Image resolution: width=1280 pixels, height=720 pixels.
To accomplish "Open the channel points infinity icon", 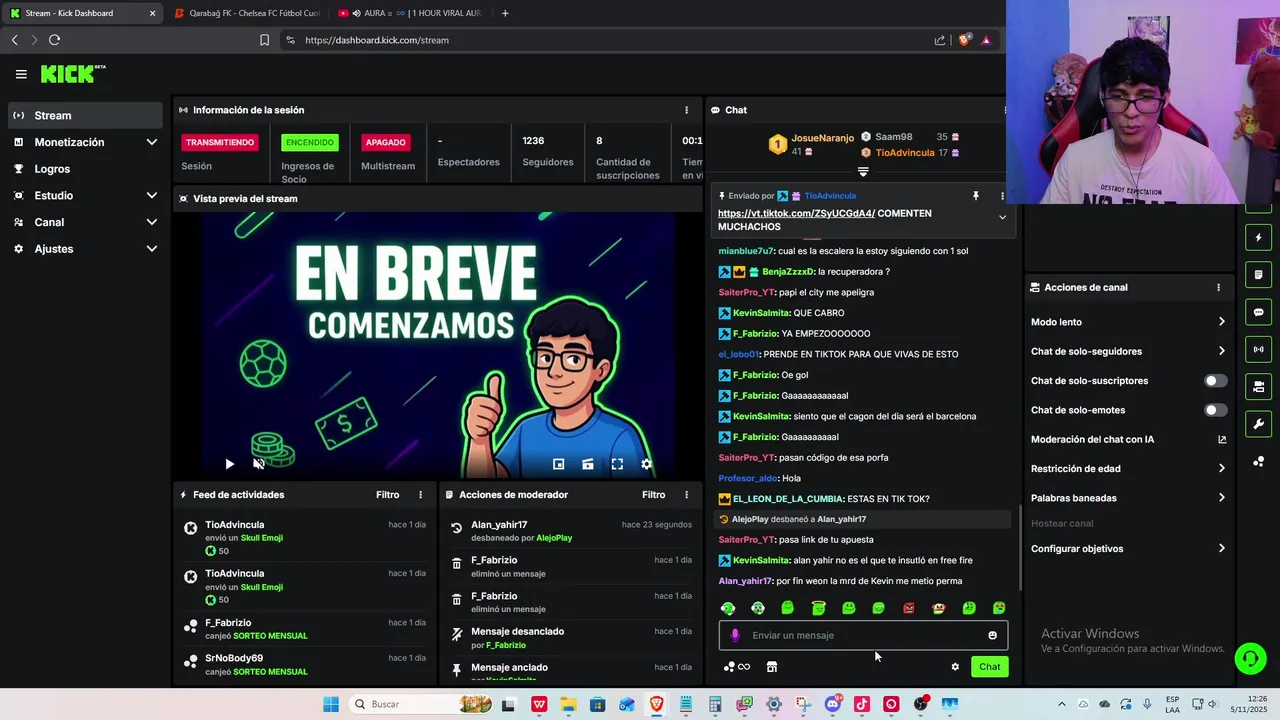I will coord(737,667).
